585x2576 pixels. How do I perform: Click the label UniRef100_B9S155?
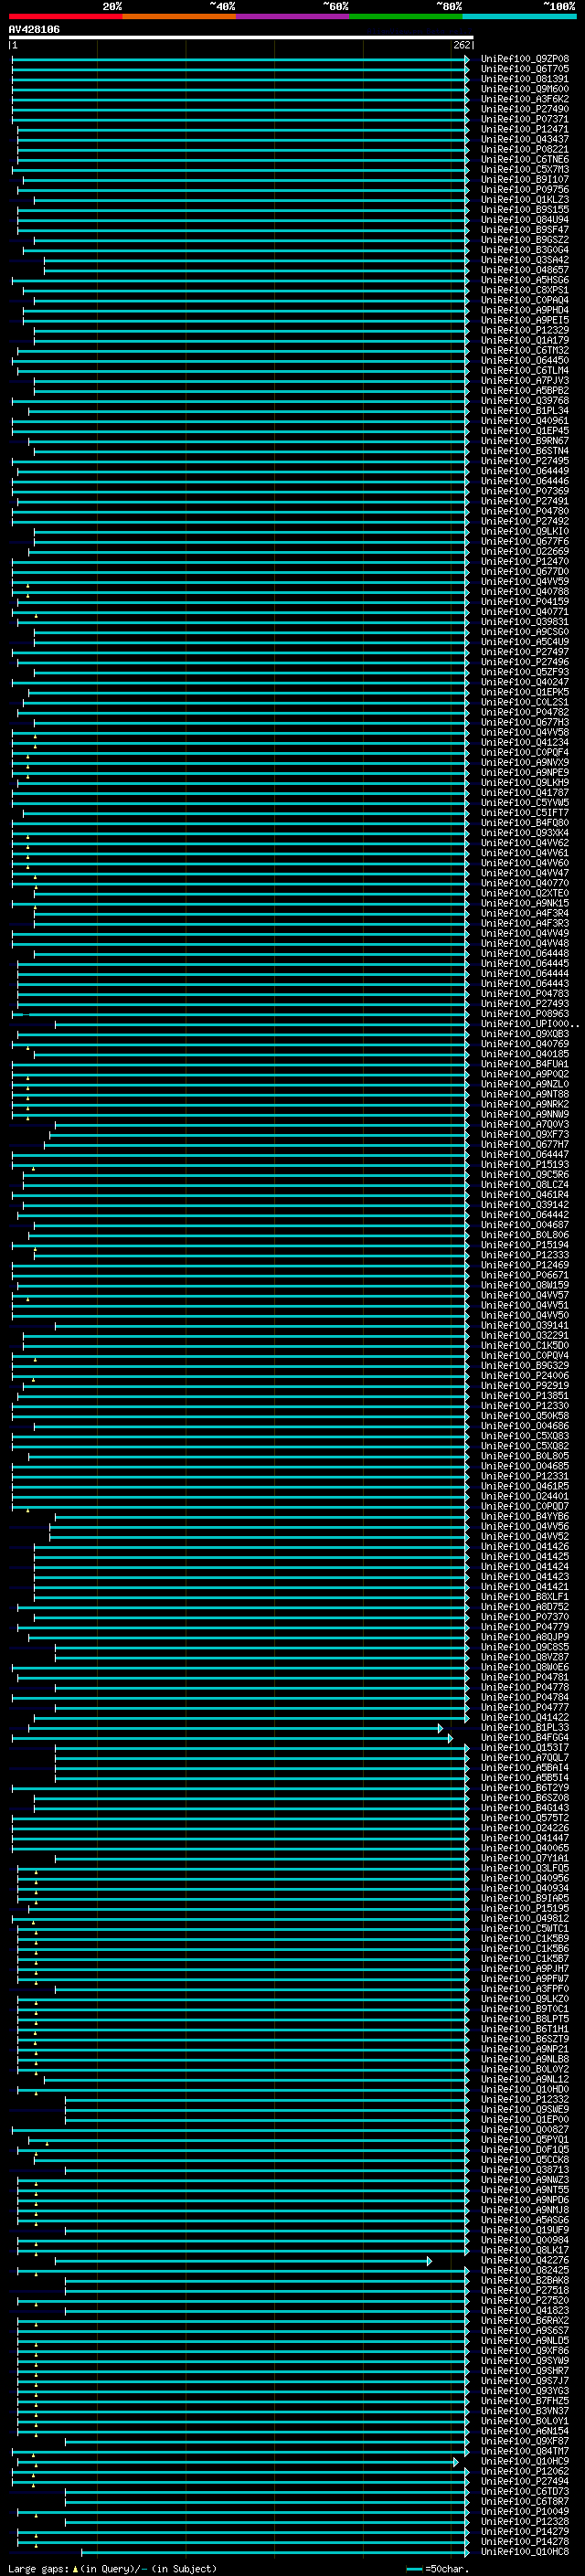(x=525, y=210)
